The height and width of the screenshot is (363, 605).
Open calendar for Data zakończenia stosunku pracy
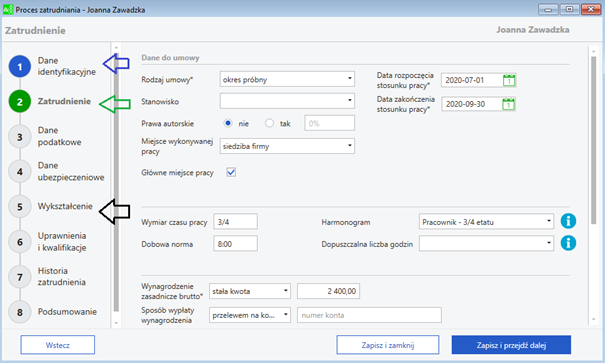pos(509,104)
